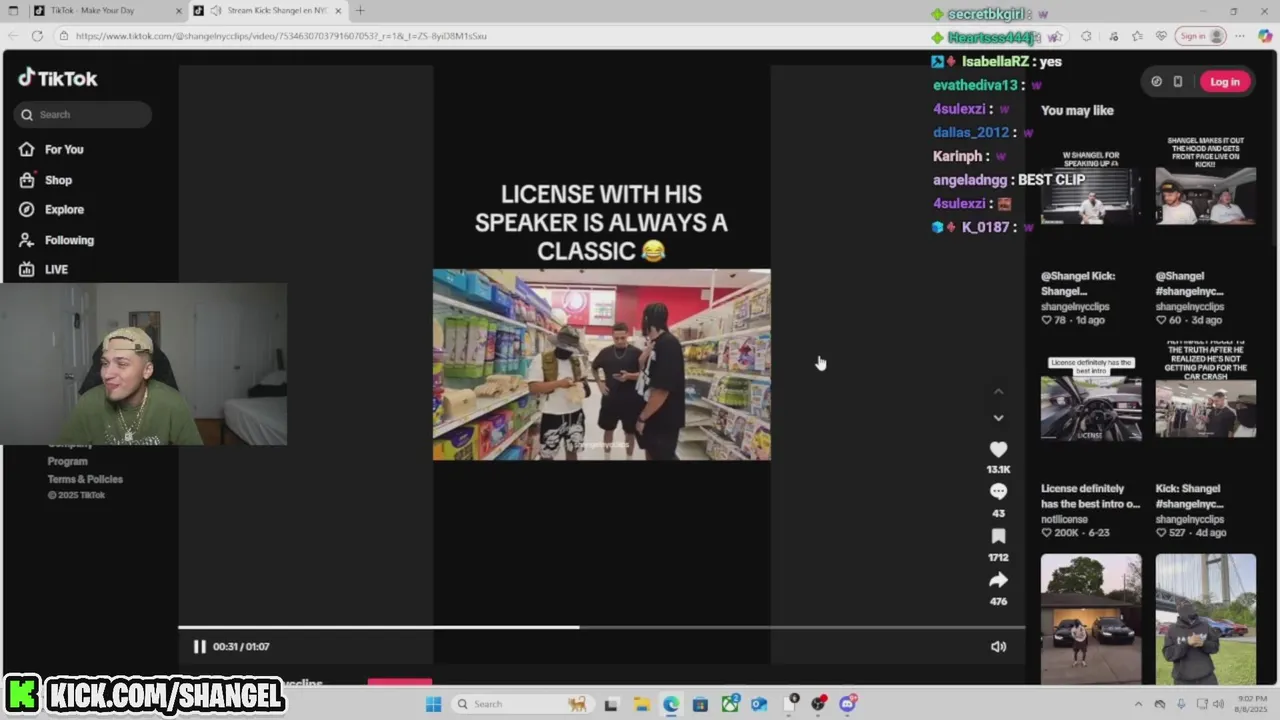Click the coin icon beside Log in

click(1156, 82)
